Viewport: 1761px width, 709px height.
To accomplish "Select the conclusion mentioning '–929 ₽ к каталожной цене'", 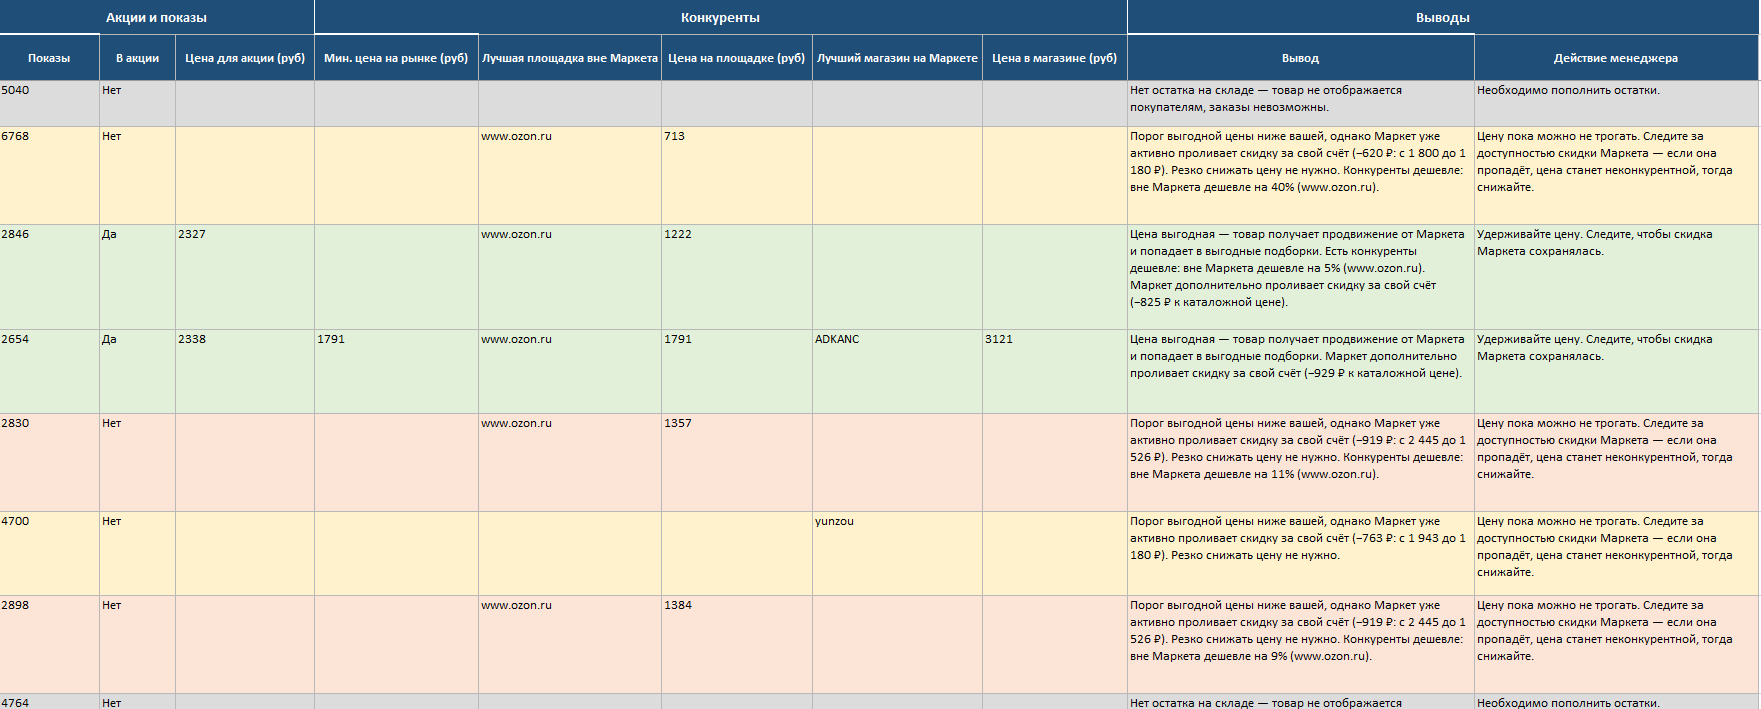I will pos(1301,371).
